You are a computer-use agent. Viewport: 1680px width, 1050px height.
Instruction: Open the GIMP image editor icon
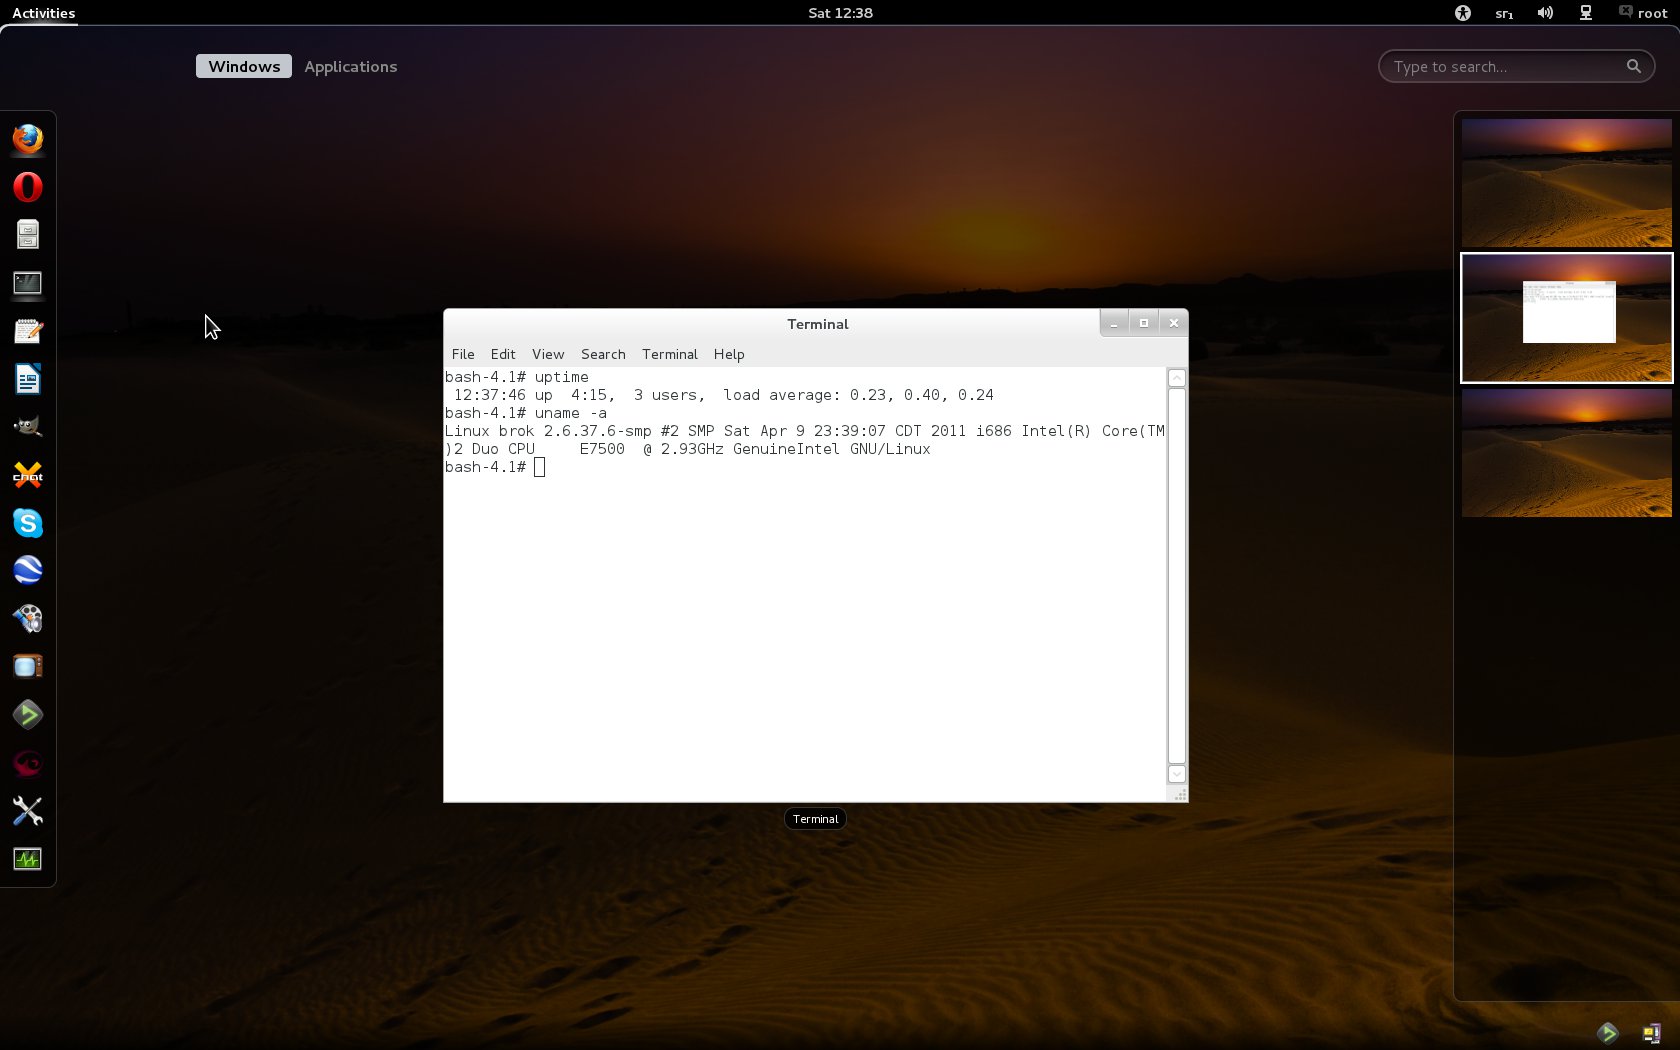[28, 427]
